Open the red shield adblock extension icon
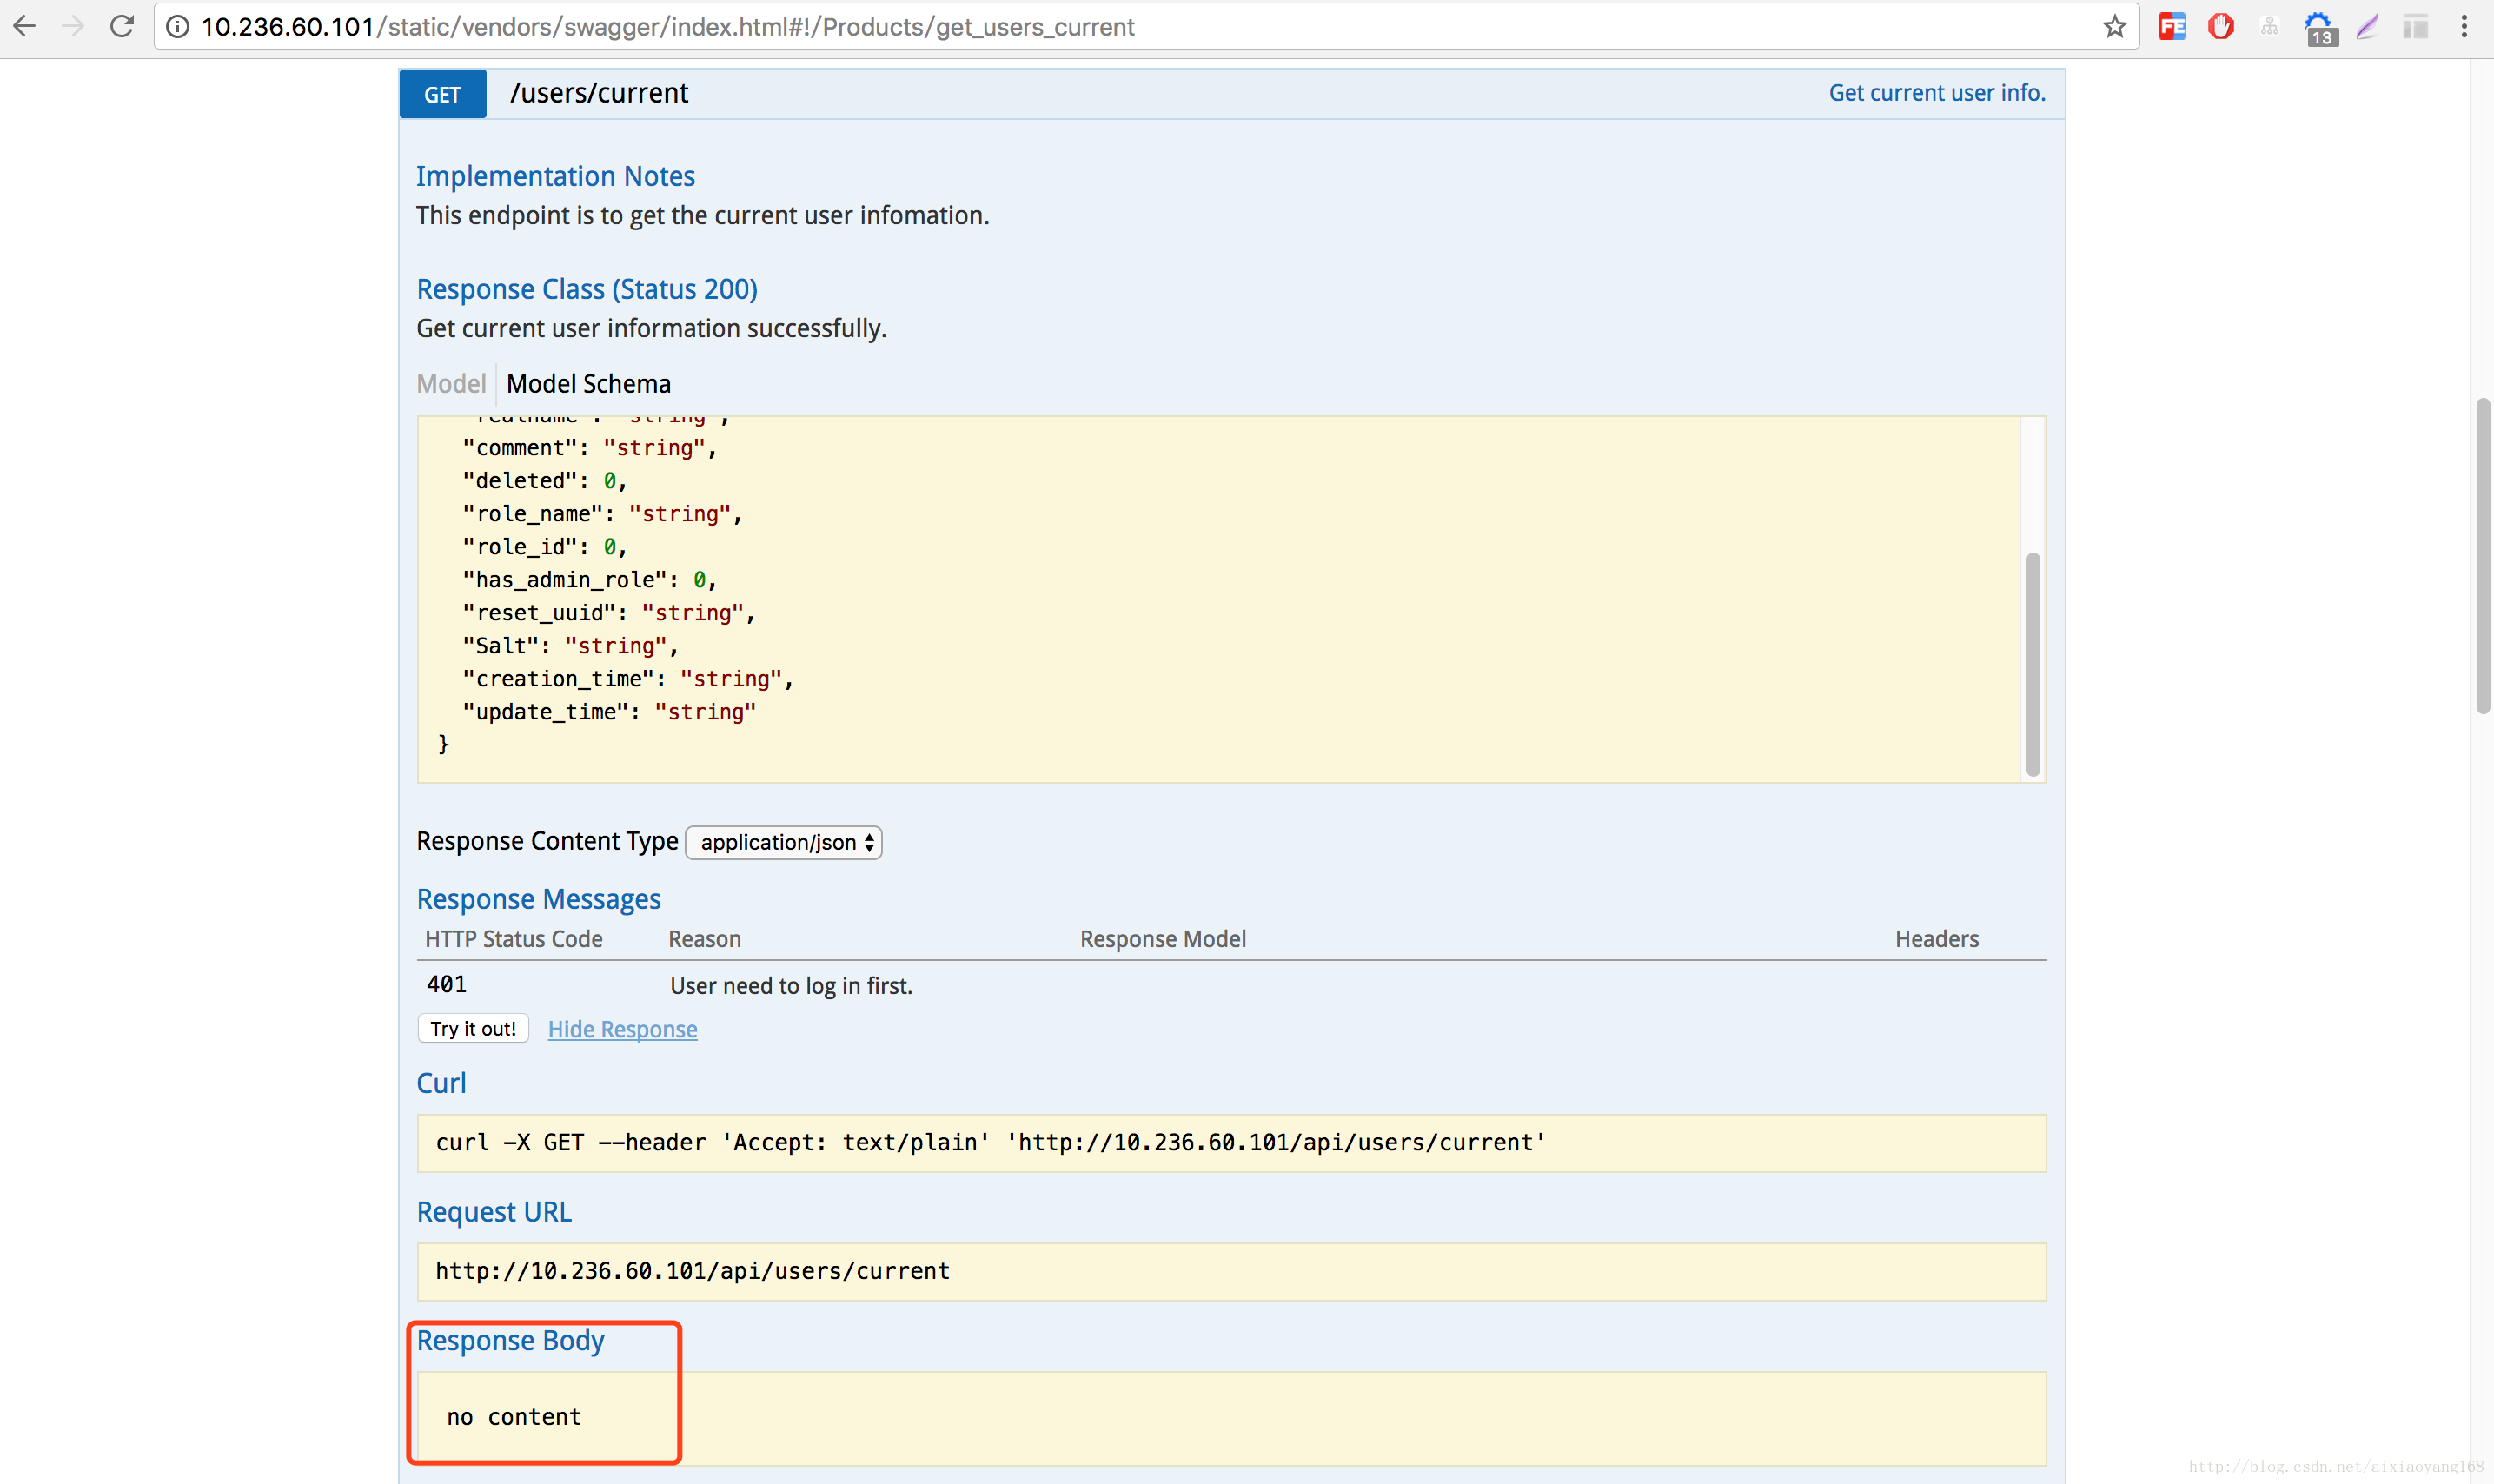The height and width of the screenshot is (1484, 2494). pyautogui.click(x=2221, y=27)
